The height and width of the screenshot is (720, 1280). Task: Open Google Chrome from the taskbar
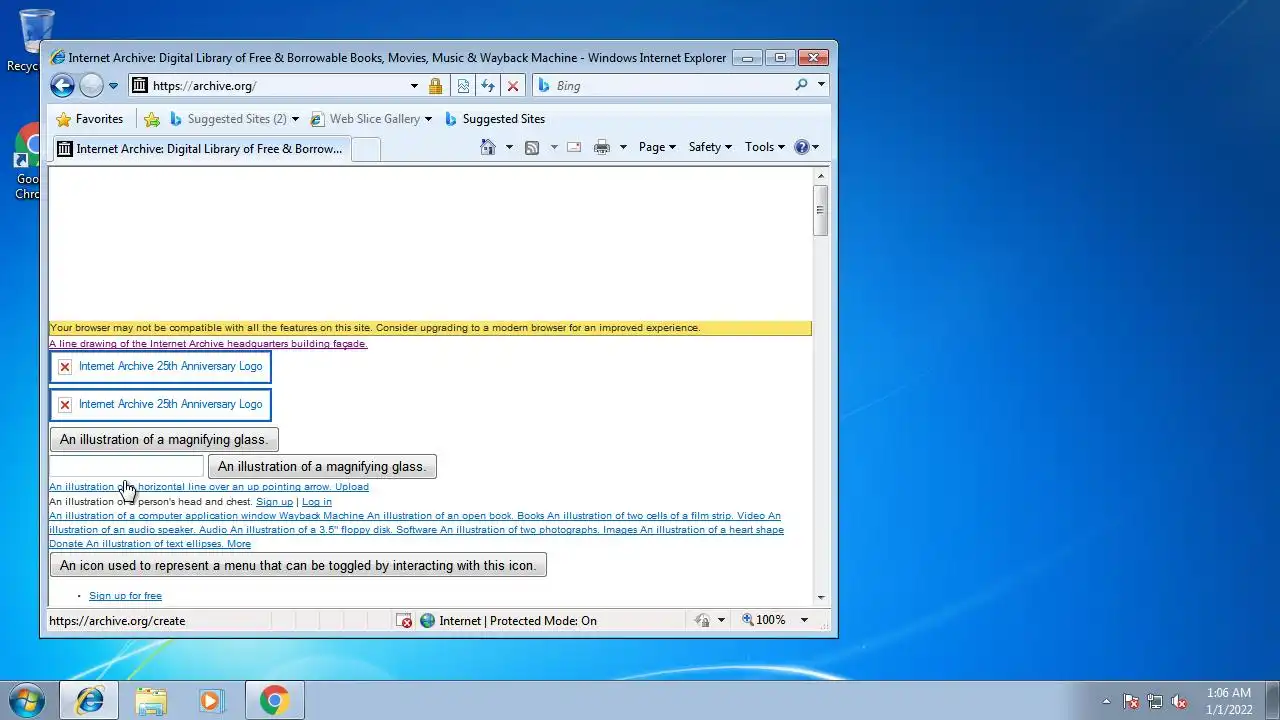pos(274,700)
